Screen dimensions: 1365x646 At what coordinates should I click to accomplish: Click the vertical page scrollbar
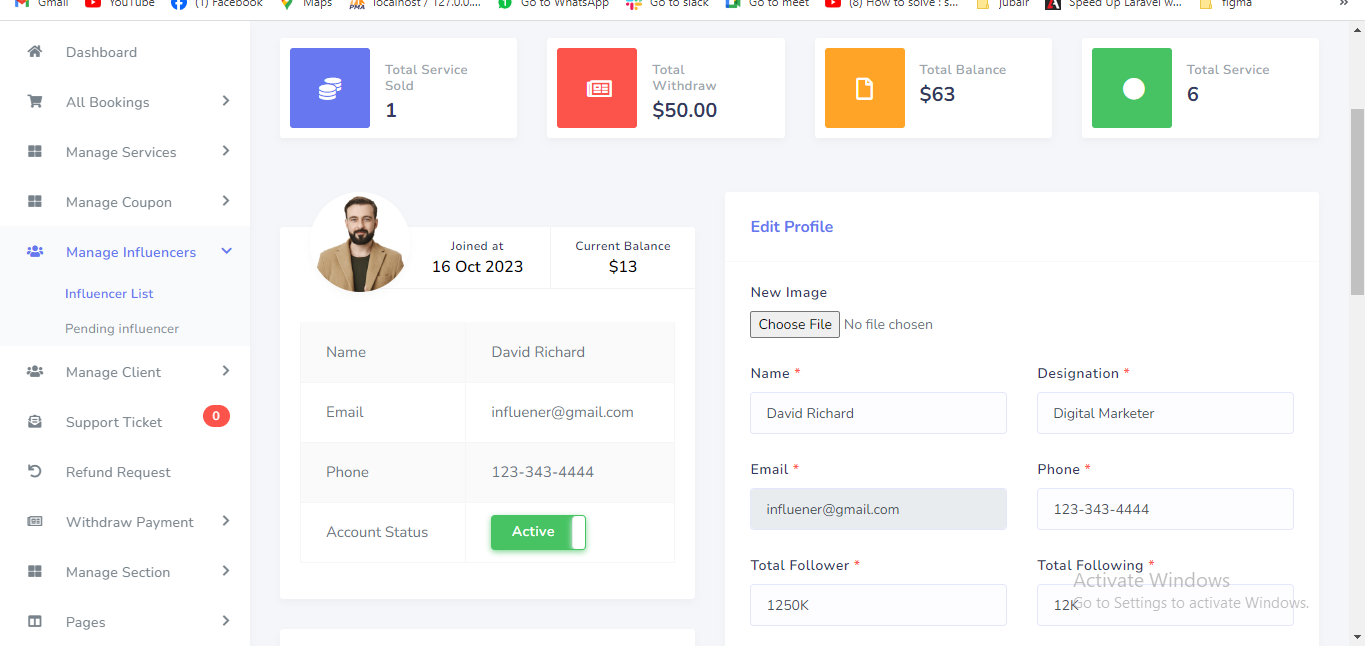click(1357, 200)
